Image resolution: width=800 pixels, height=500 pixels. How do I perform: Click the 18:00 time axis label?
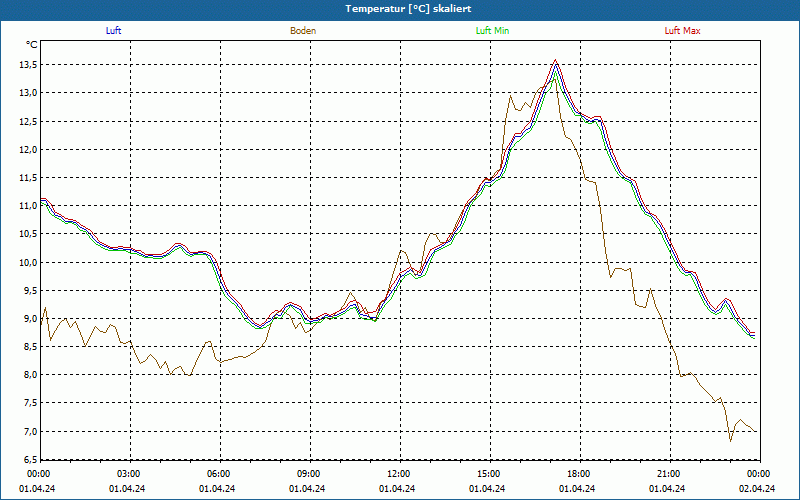tap(577, 474)
